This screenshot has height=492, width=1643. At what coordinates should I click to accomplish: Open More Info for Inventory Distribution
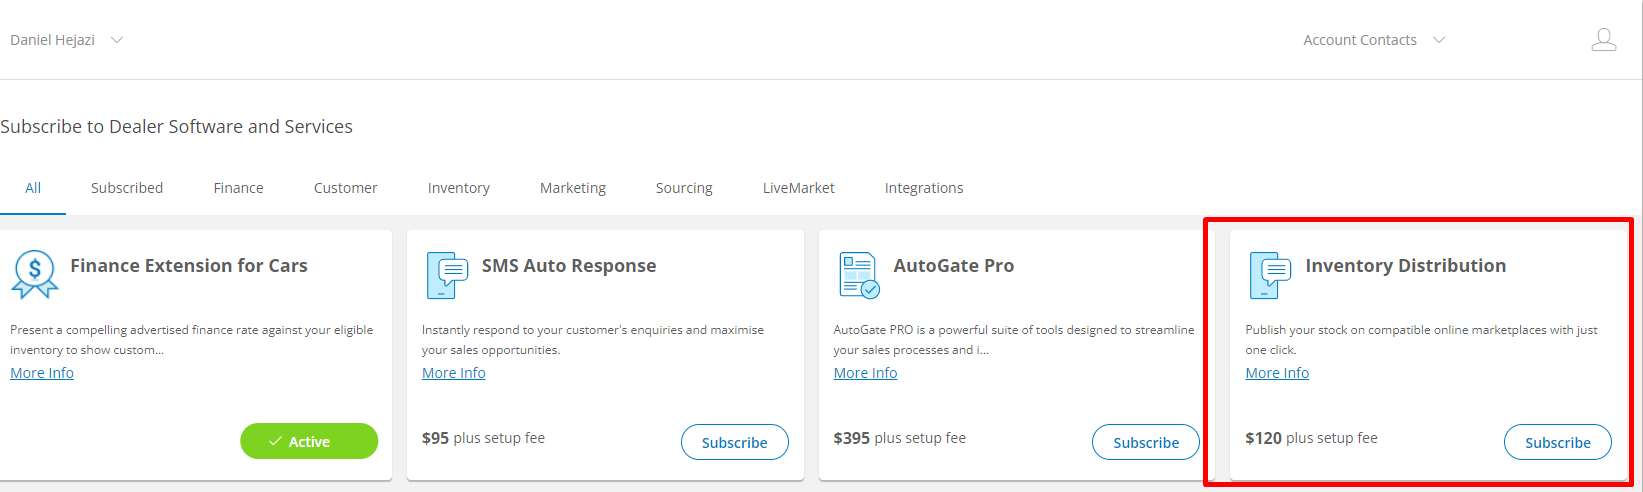pos(1276,373)
